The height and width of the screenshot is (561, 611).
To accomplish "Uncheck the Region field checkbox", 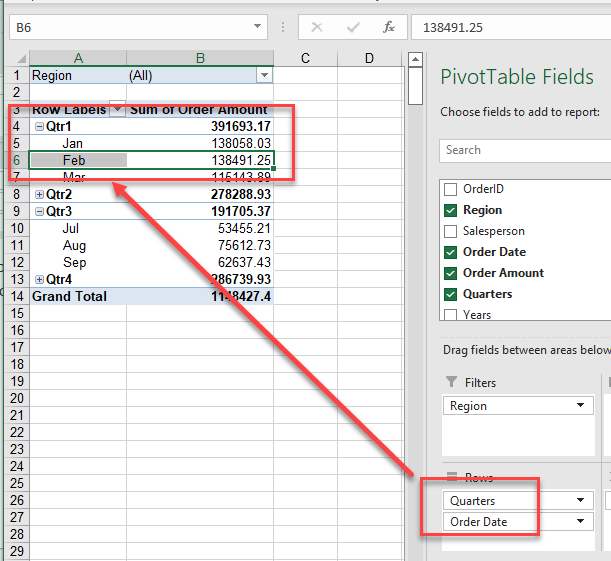I will point(450,210).
